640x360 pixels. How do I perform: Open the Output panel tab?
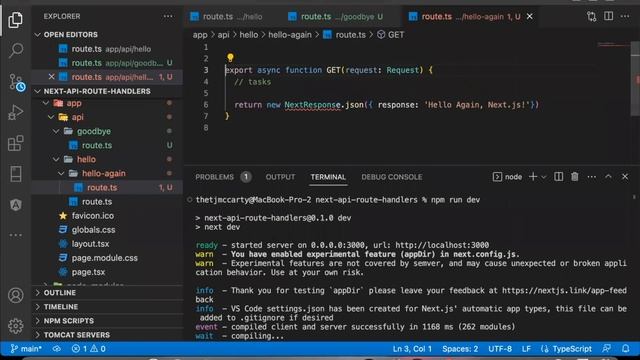(x=280, y=177)
